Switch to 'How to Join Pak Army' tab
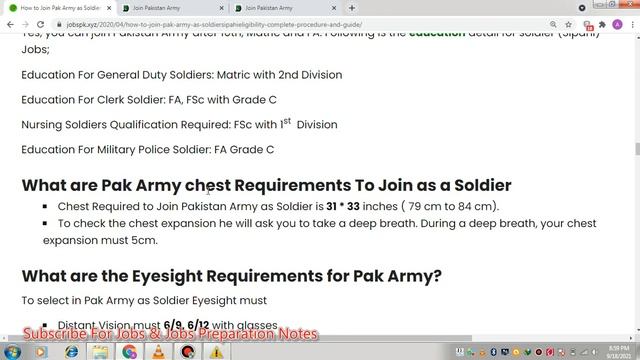 [x=60, y=8]
